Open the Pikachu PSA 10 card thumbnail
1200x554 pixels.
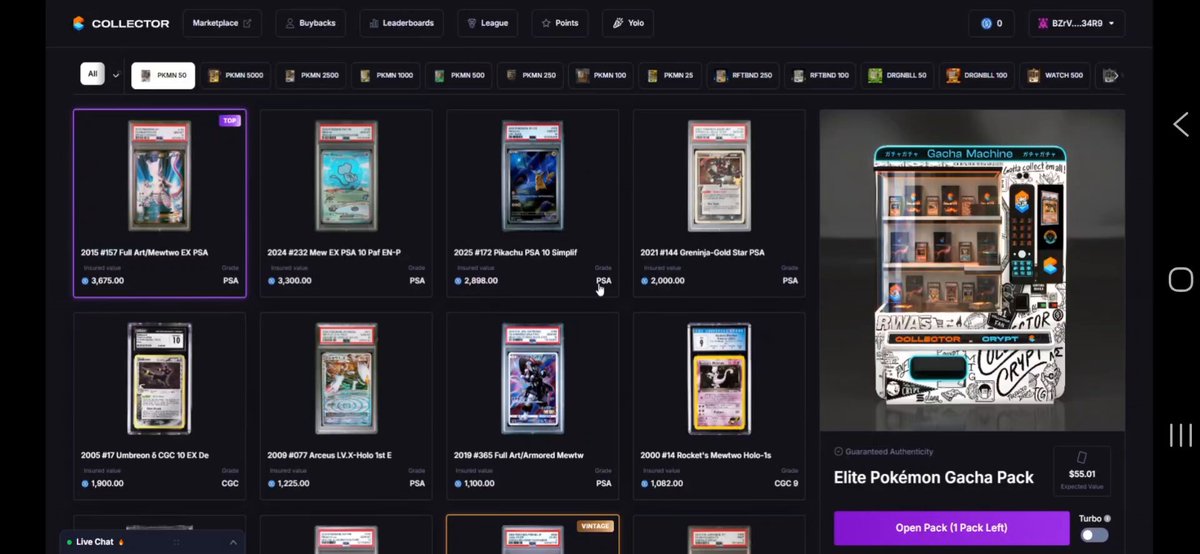click(x=533, y=177)
